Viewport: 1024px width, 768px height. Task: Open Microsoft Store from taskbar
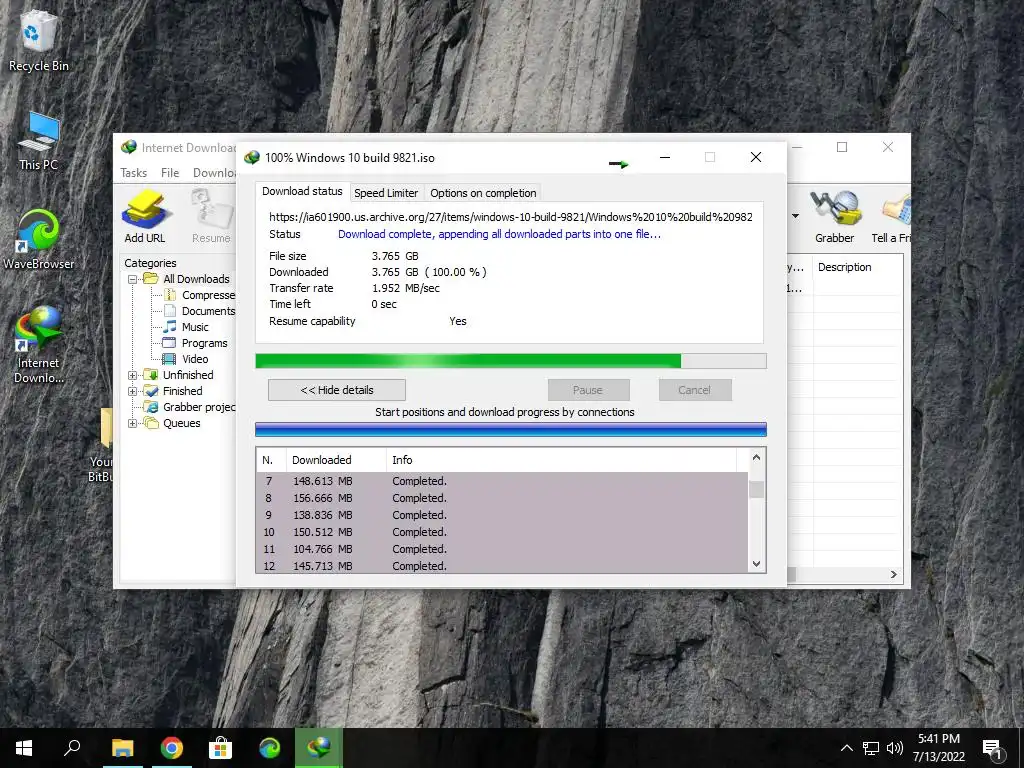click(220, 748)
